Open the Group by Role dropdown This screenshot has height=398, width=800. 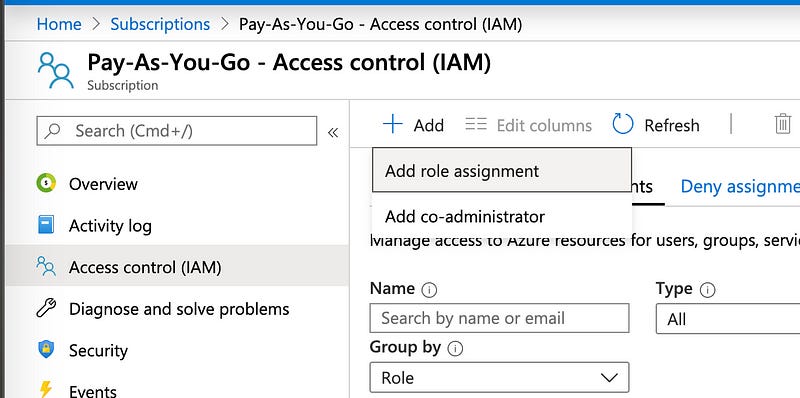coord(499,378)
